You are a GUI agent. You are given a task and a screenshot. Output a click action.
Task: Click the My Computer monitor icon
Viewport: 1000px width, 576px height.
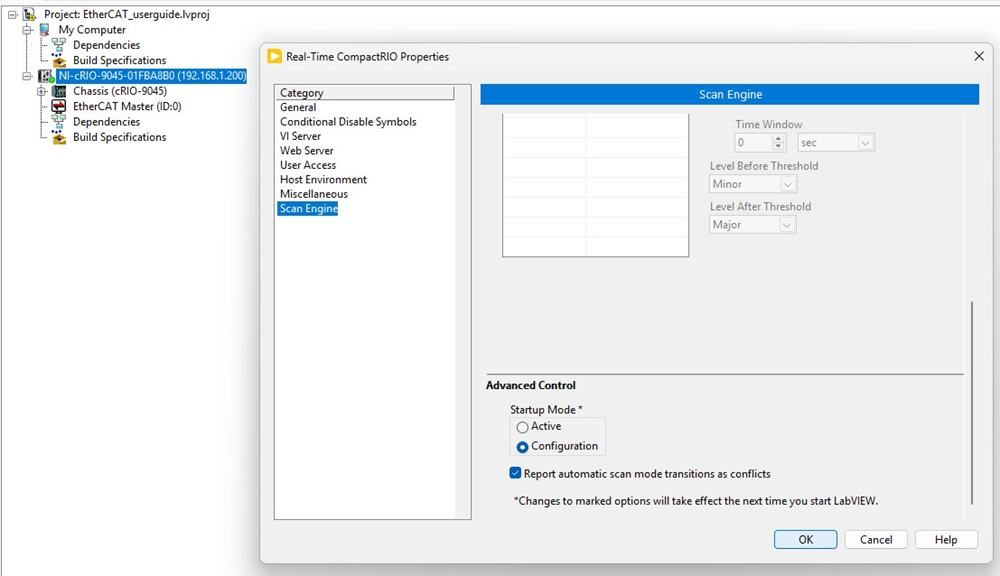[x=45, y=29]
